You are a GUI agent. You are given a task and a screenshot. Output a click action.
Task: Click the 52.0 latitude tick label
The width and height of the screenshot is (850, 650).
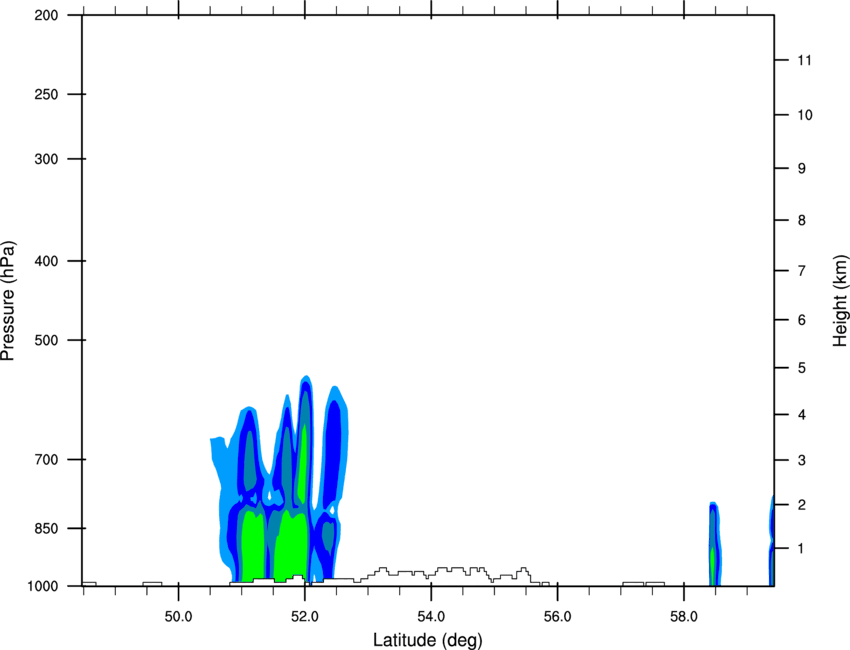305,617
